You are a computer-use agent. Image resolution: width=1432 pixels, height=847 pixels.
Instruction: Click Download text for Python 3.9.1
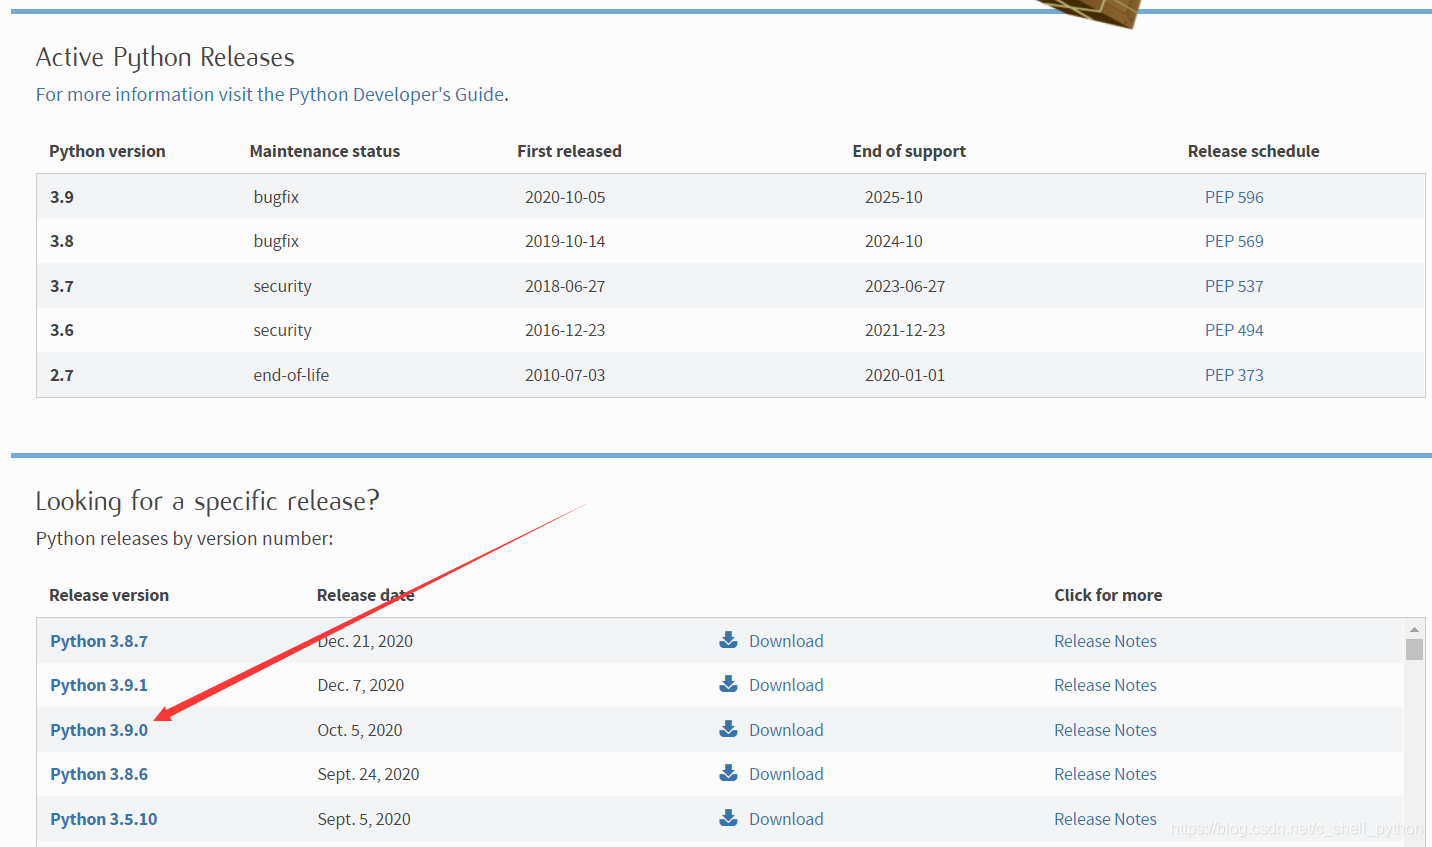tap(786, 685)
